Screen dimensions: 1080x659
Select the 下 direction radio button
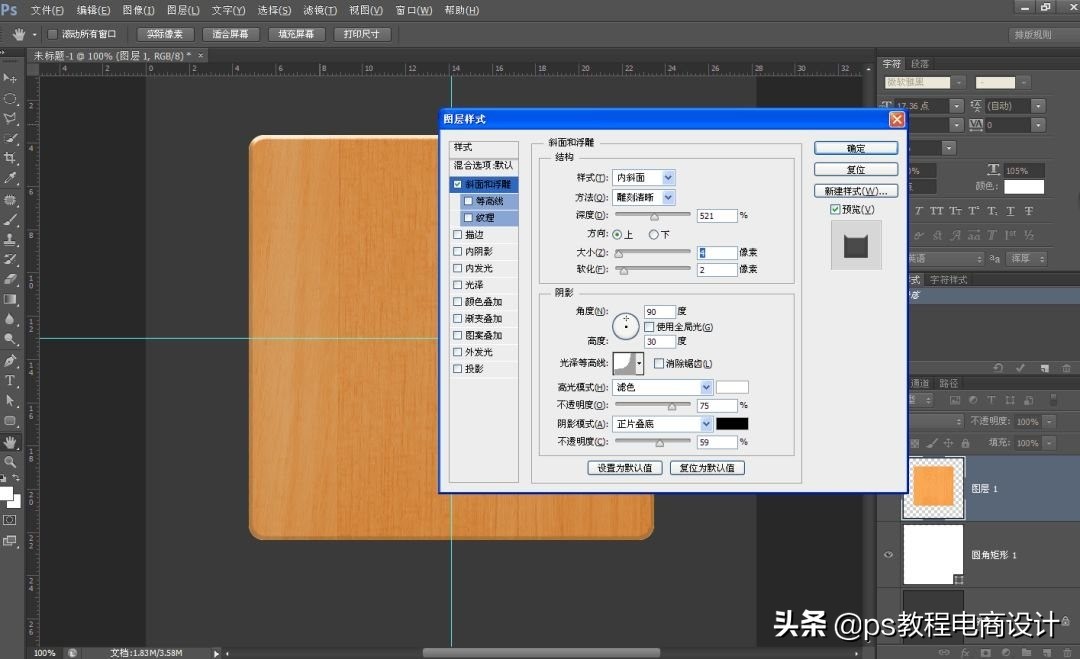(654, 234)
